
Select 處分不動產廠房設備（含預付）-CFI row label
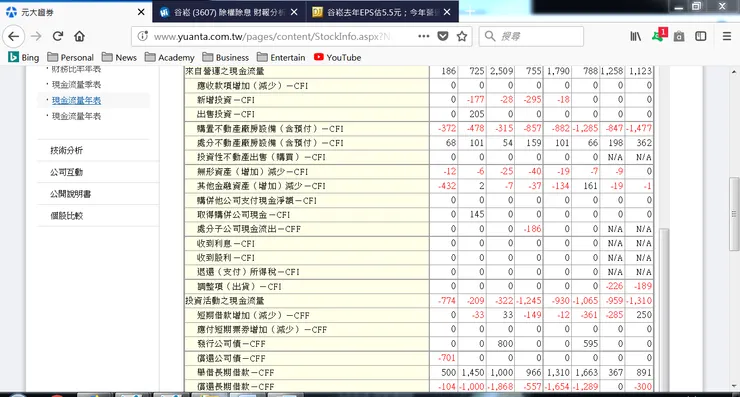[270, 143]
